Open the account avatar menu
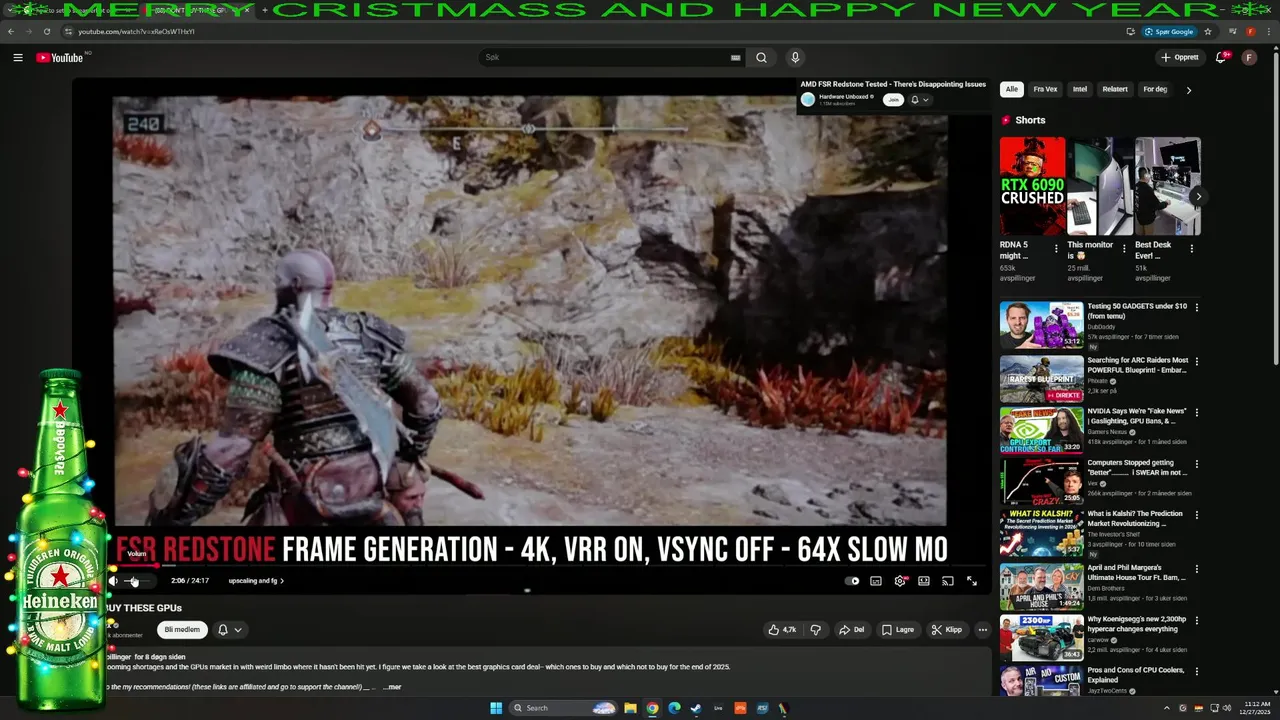 (x=1249, y=58)
